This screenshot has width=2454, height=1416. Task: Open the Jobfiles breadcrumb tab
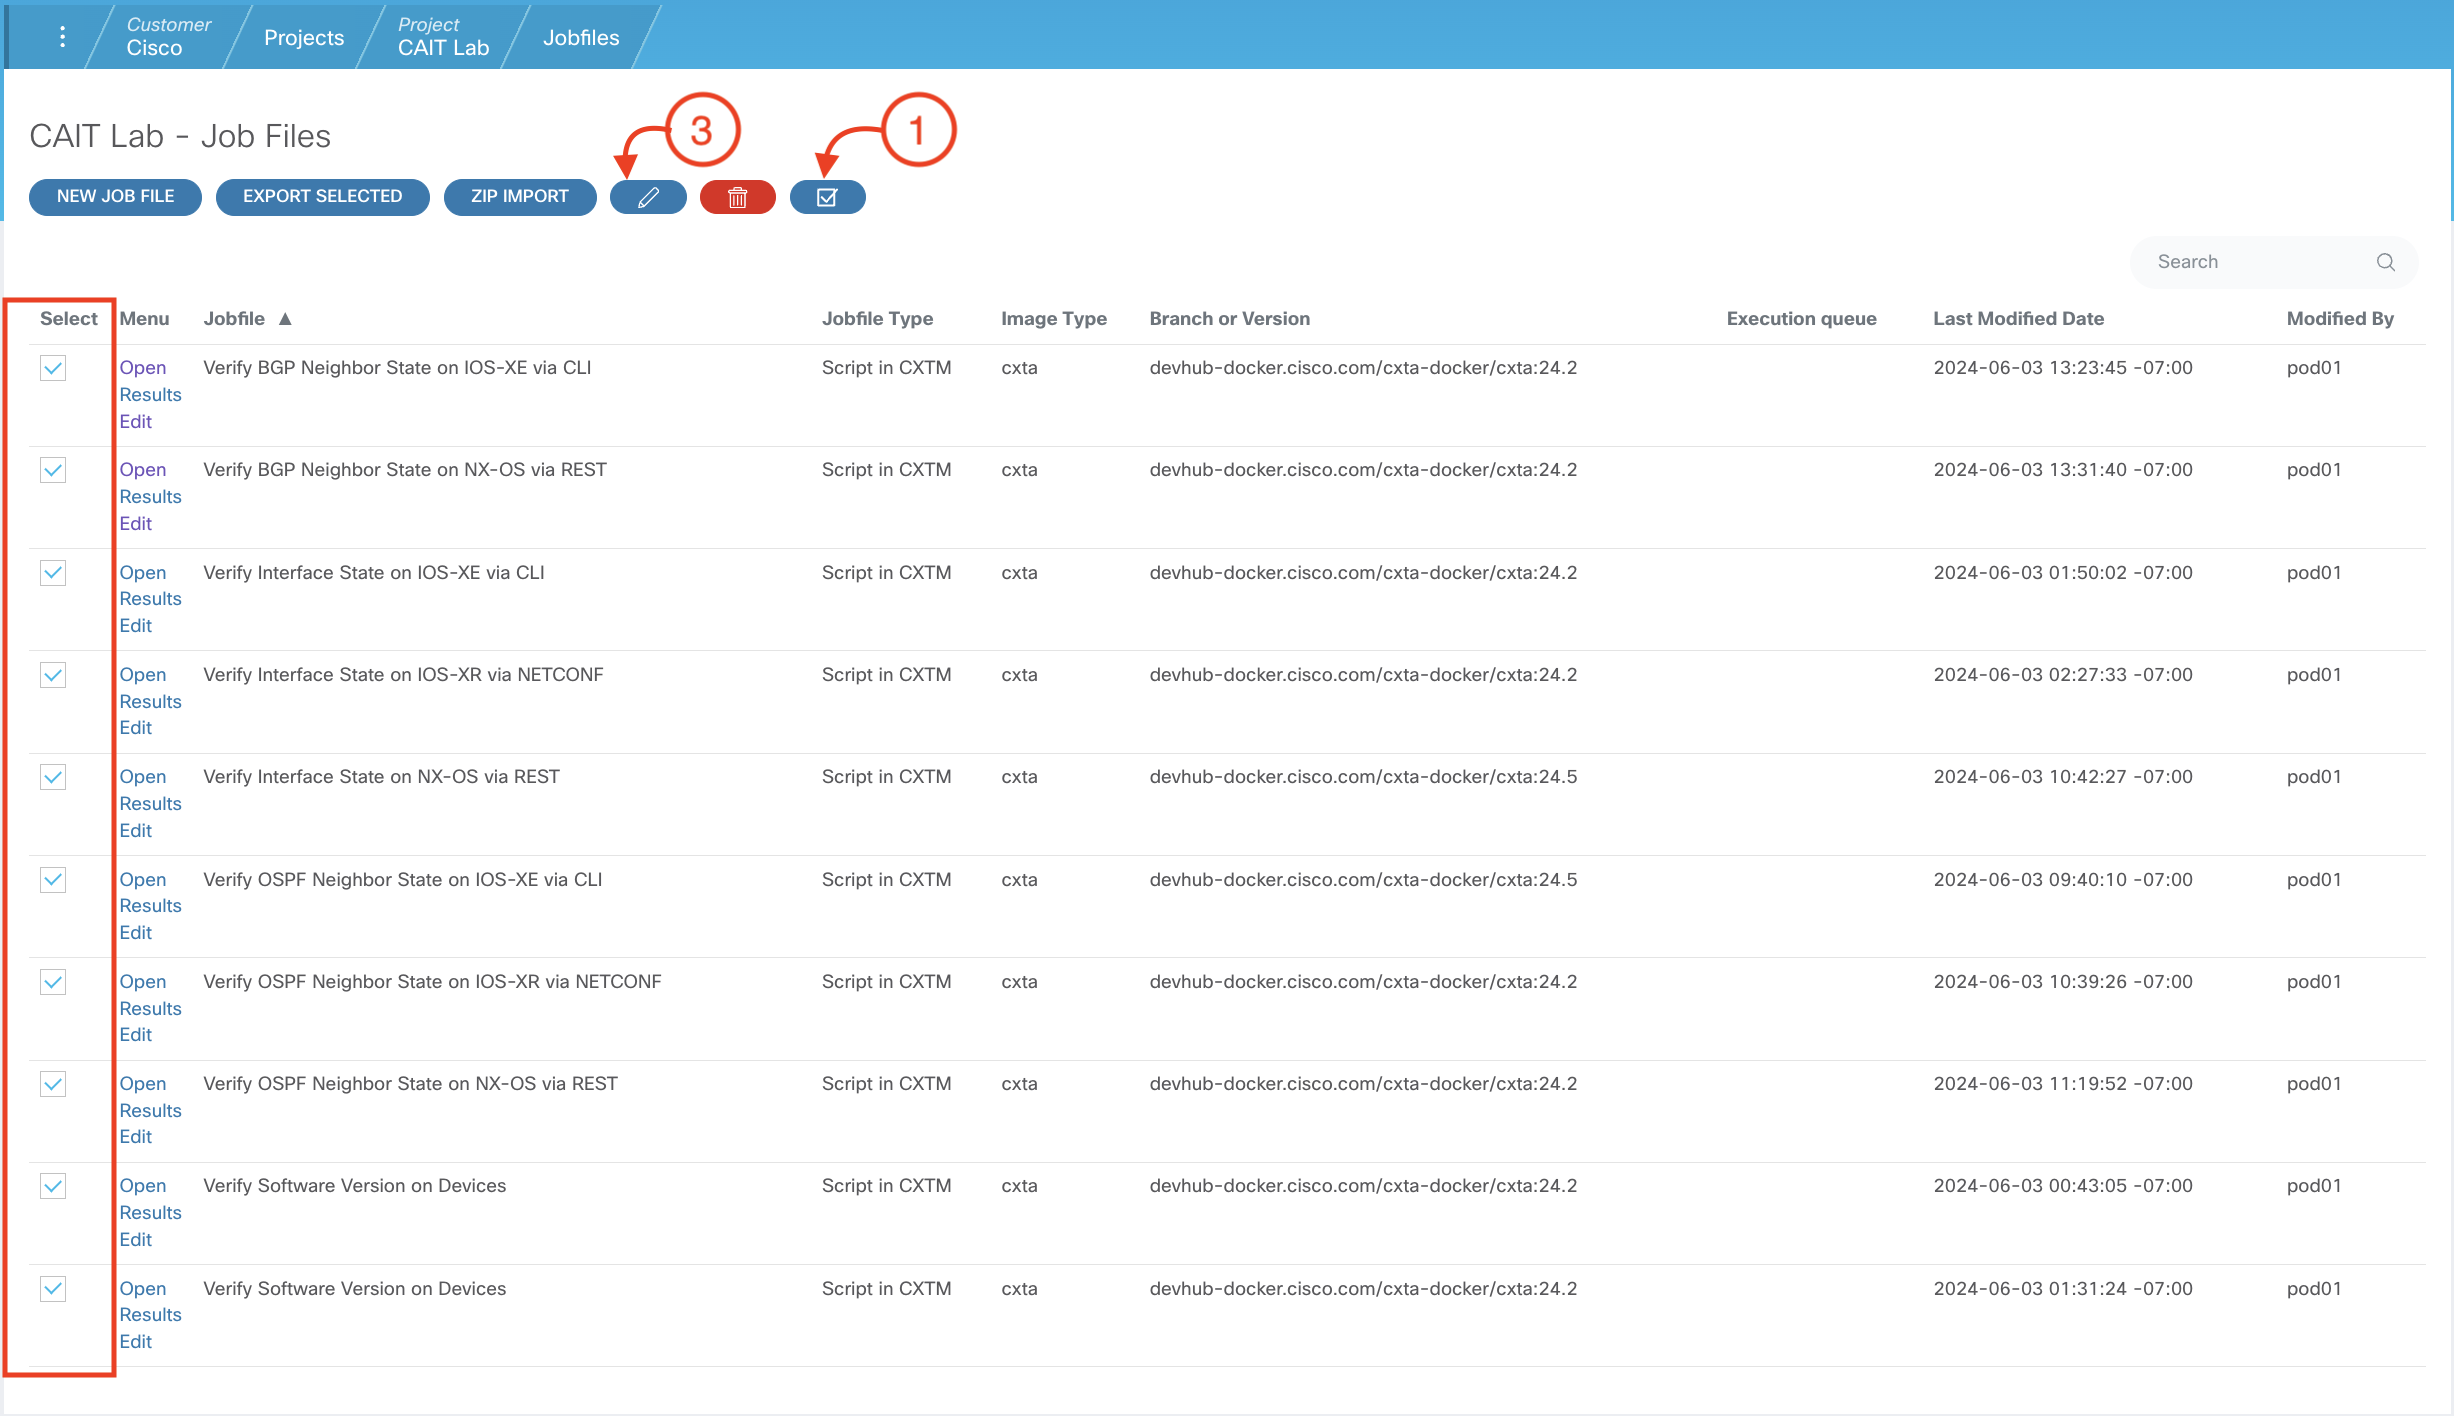[x=580, y=38]
